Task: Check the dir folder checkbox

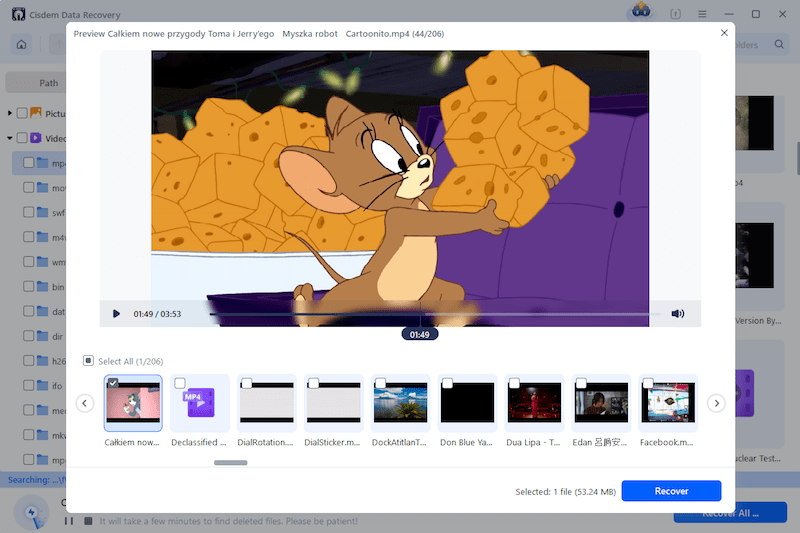Action: coord(29,336)
